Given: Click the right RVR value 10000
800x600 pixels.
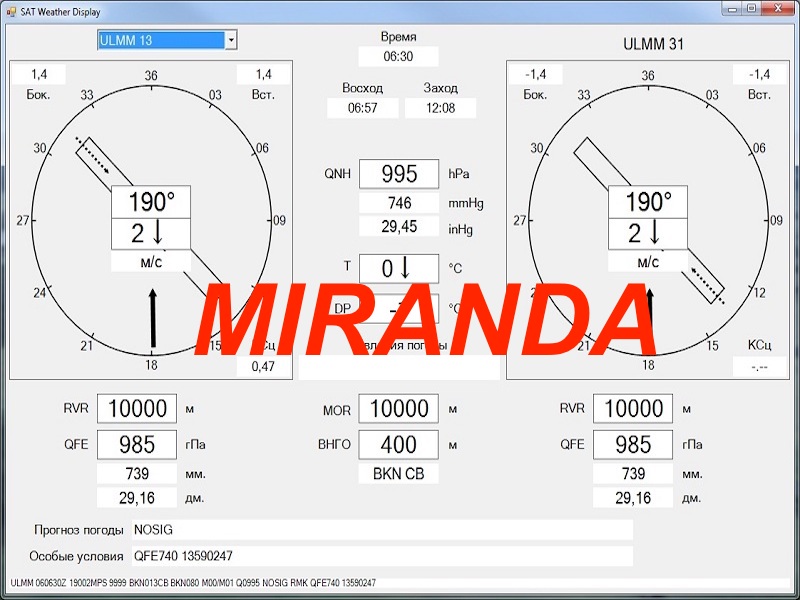Looking at the screenshot, I should point(633,409).
